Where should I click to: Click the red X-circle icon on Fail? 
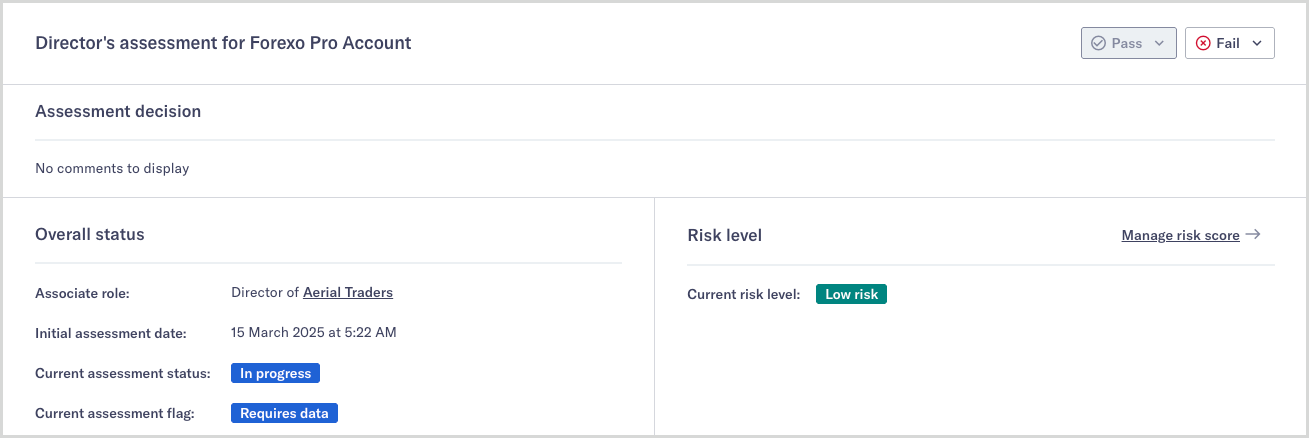tap(1202, 43)
